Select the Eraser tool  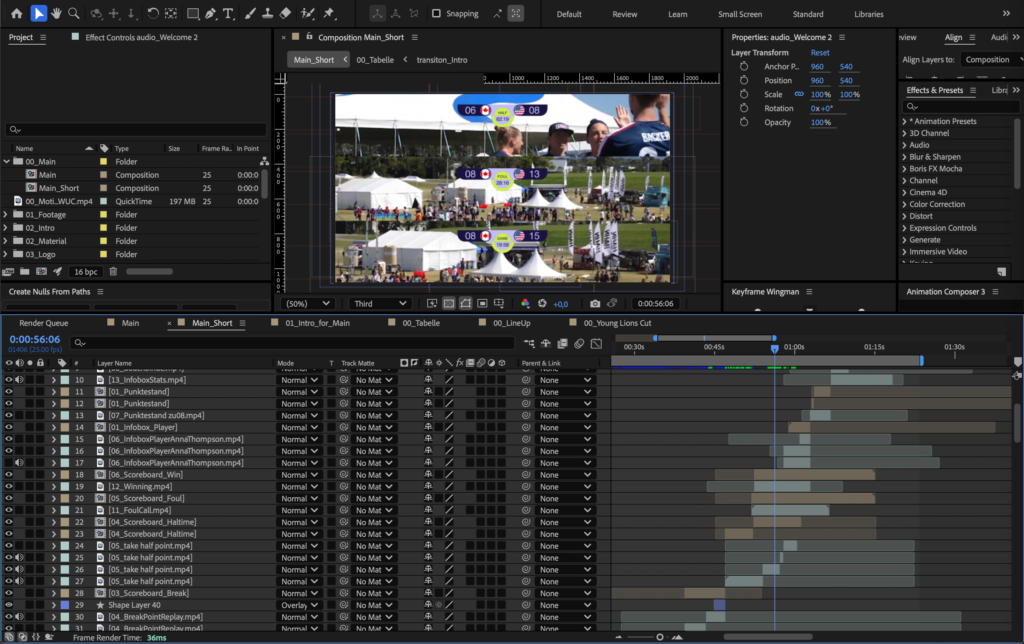(285, 14)
